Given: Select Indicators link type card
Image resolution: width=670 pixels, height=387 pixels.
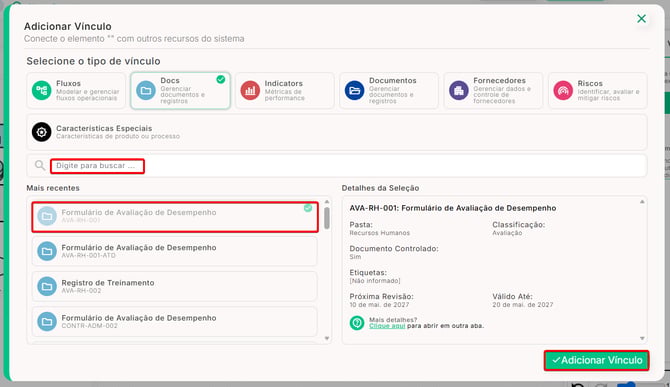Looking at the screenshot, I should click(285, 91).
